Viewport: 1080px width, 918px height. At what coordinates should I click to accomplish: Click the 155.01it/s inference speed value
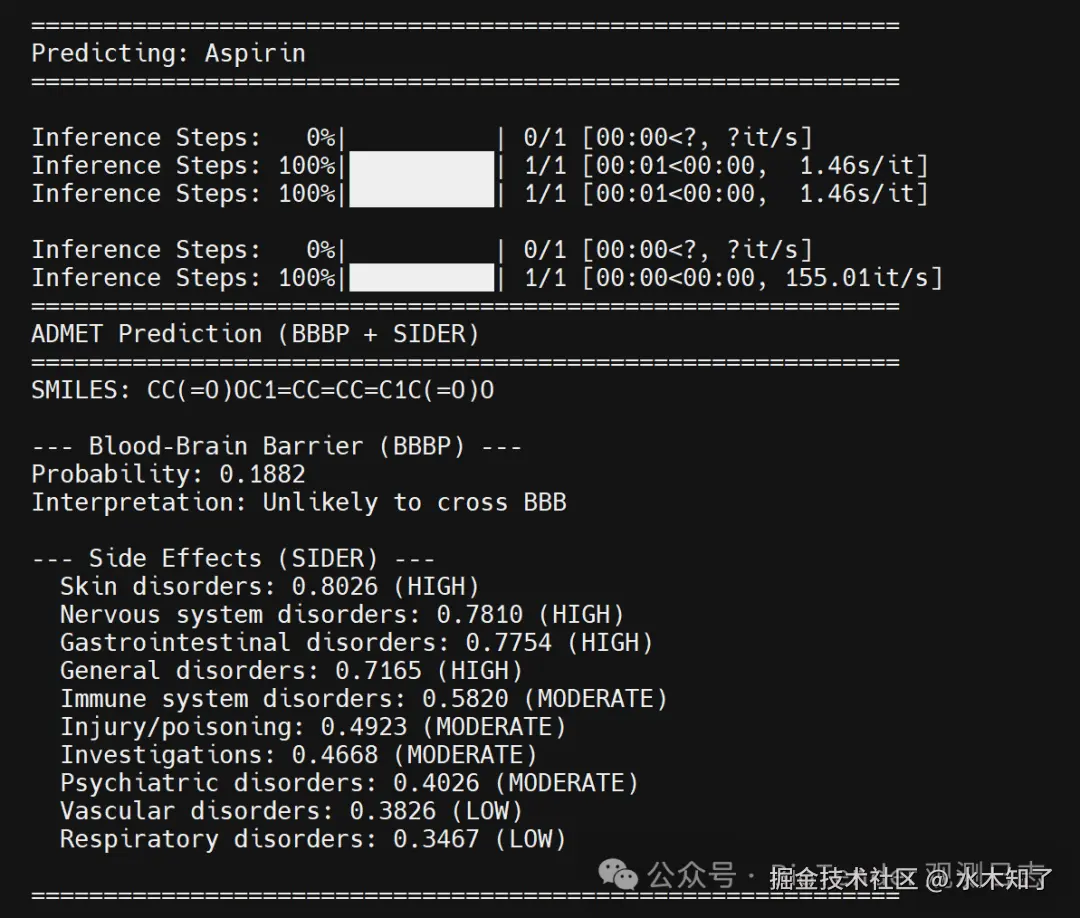(857, 278)
